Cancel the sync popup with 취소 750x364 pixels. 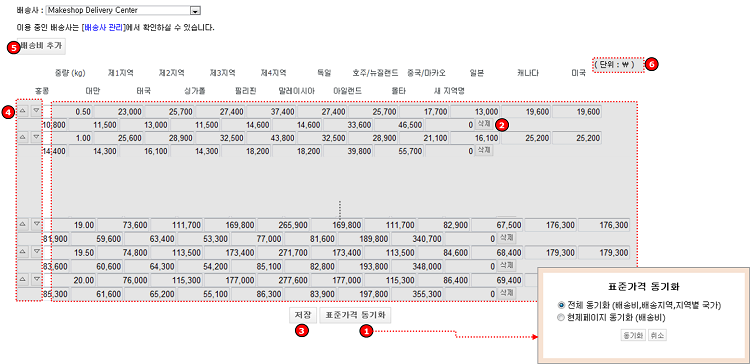657,336
